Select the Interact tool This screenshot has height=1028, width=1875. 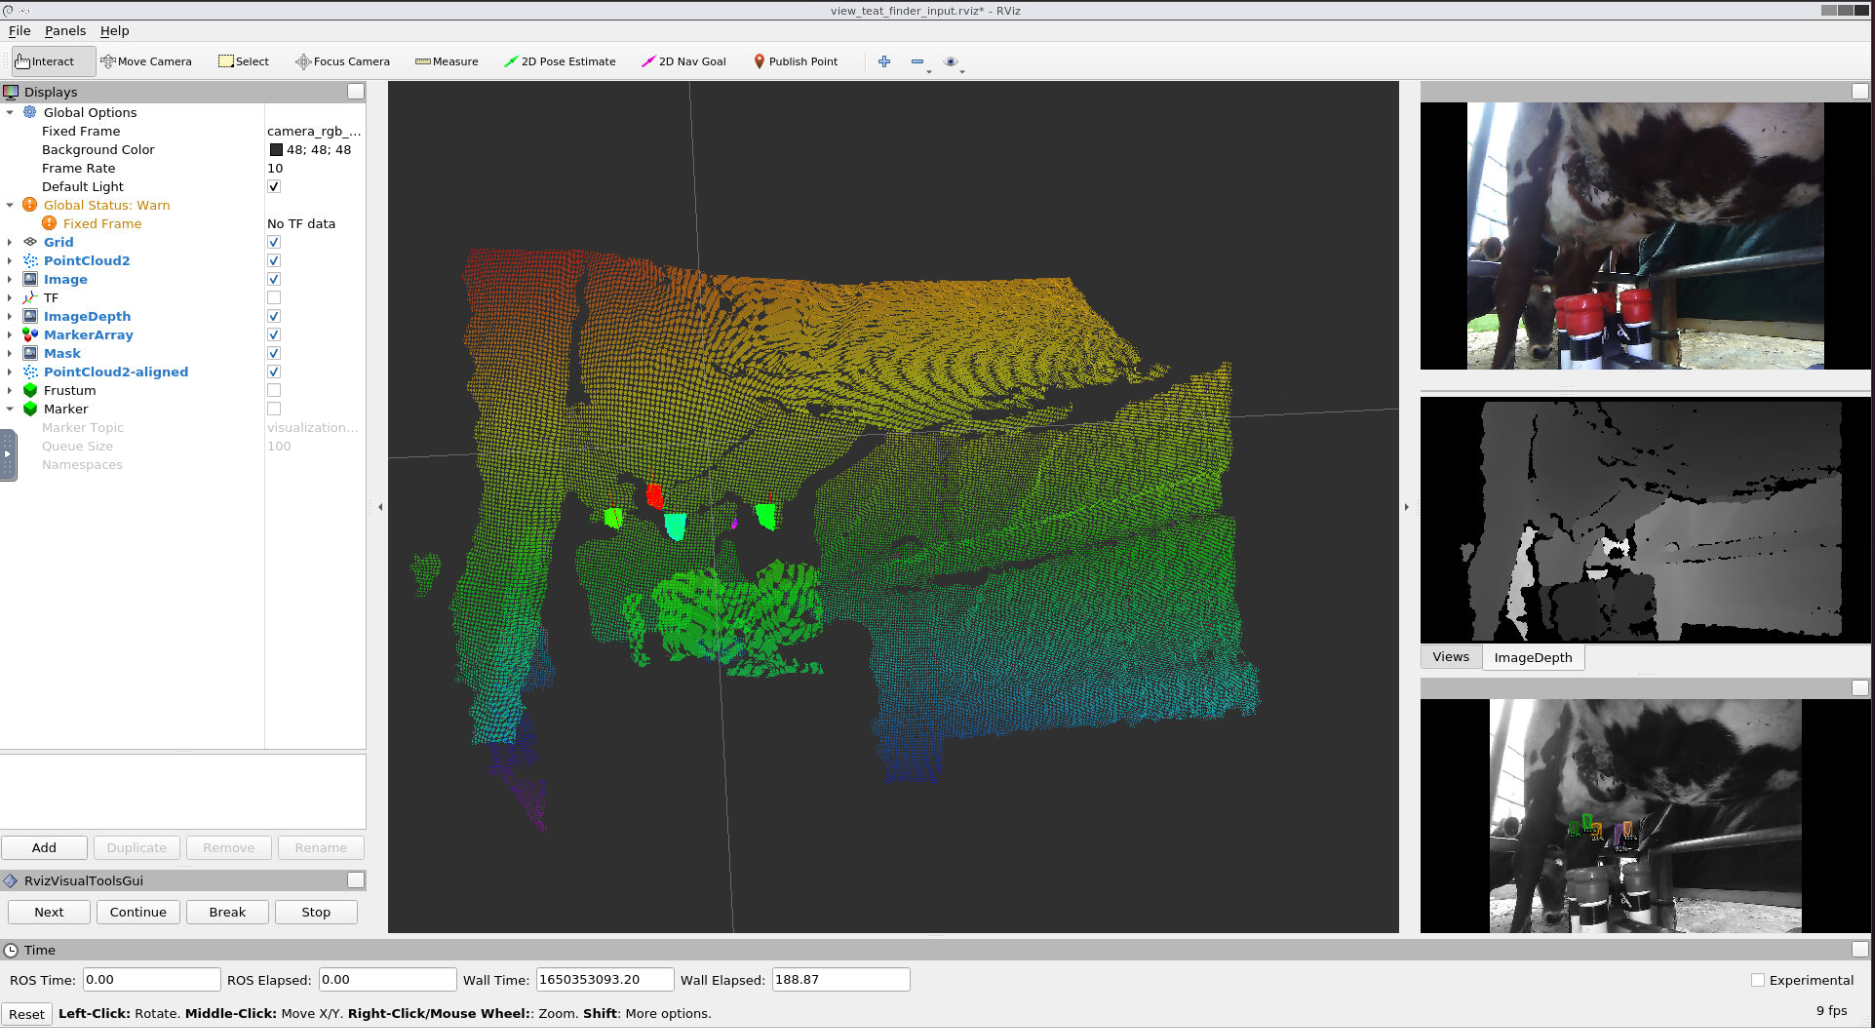tap(54, 61)
